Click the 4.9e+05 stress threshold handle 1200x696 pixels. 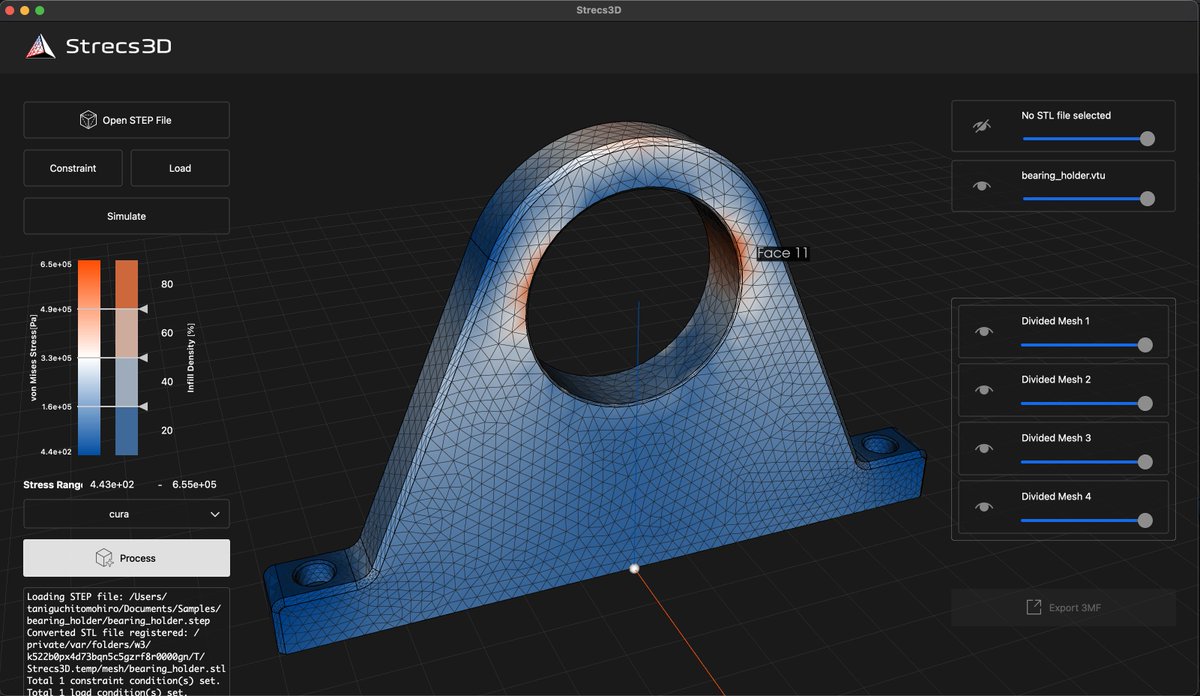tap(144, 310)
